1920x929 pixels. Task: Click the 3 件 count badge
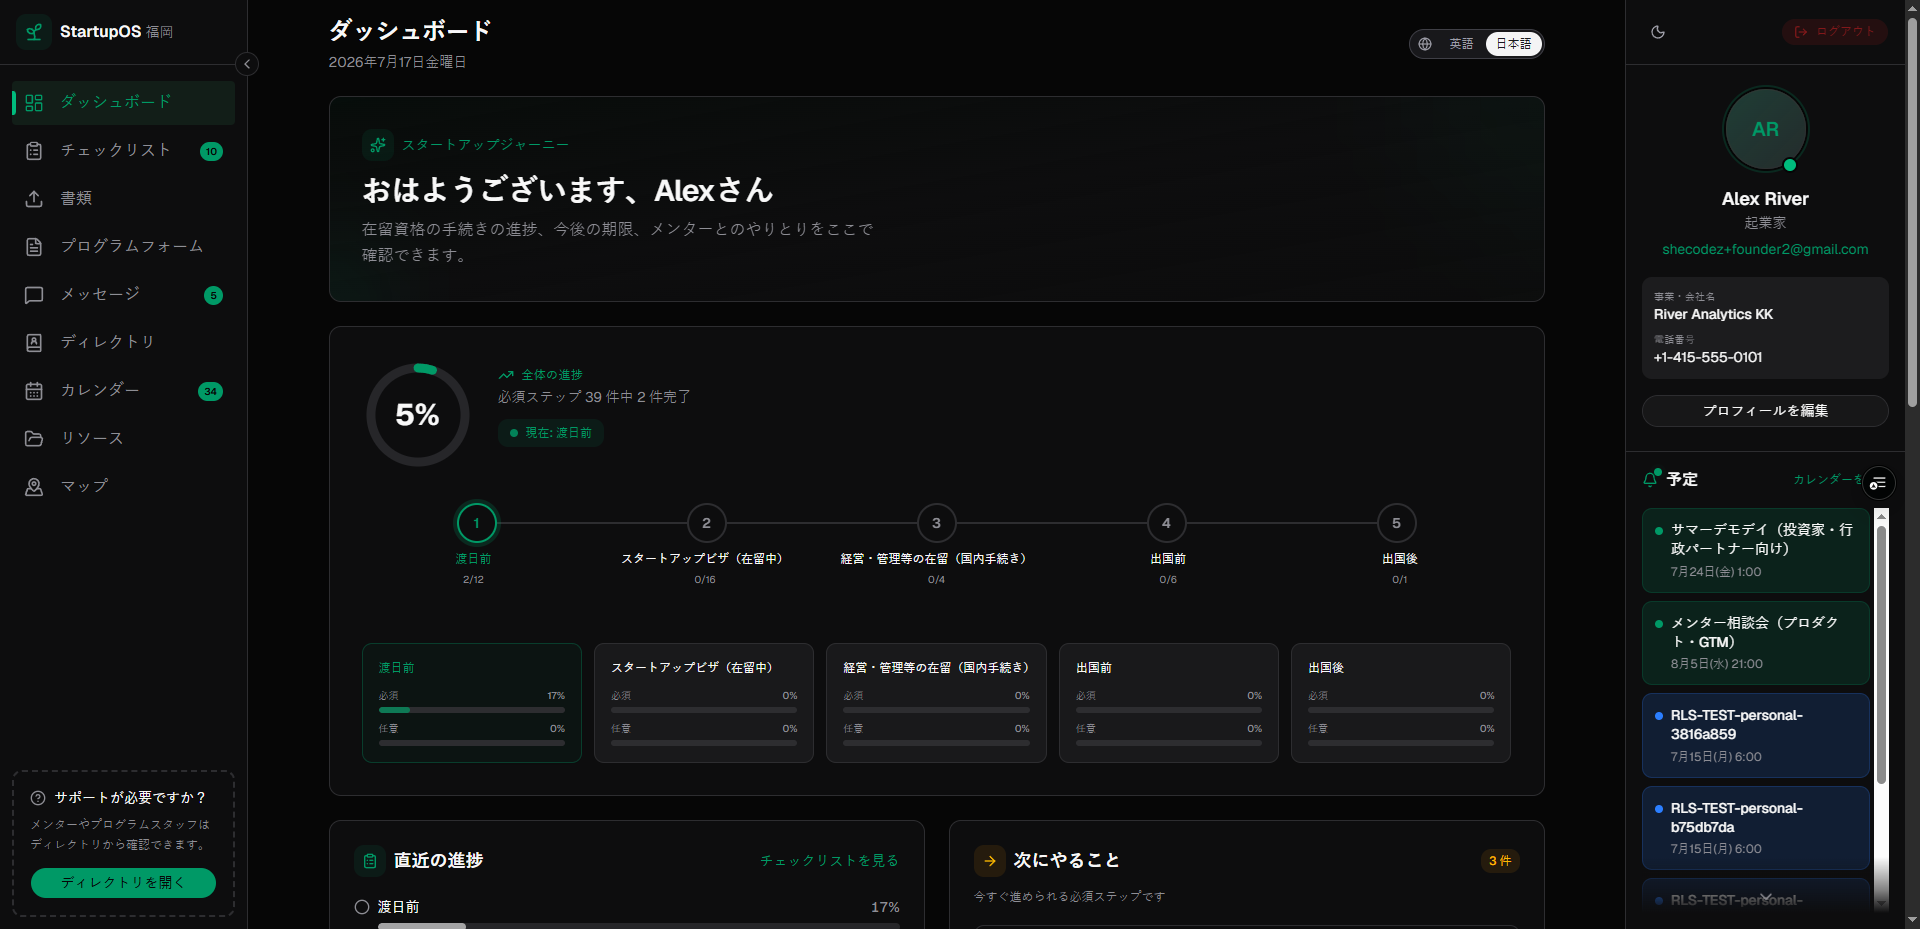click(1500, 861)
